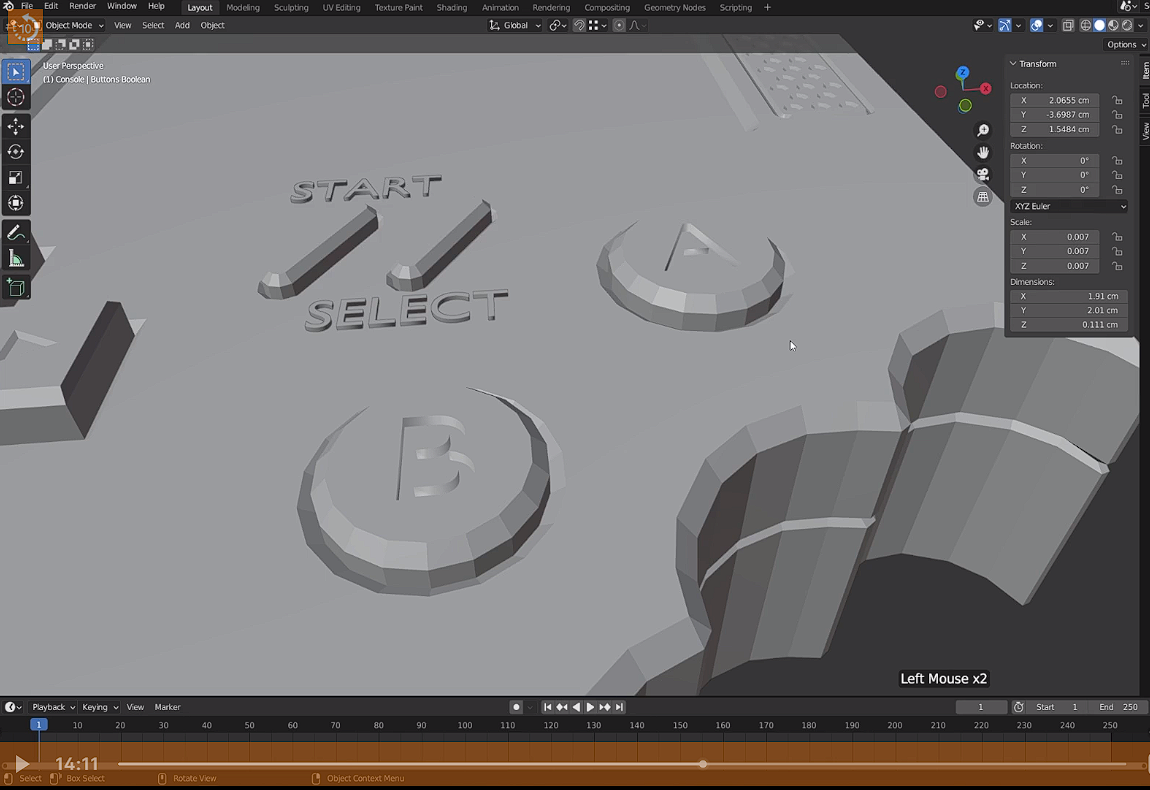Switch to Shading workspace
The image size is (1150, 790).
[452, 7]
